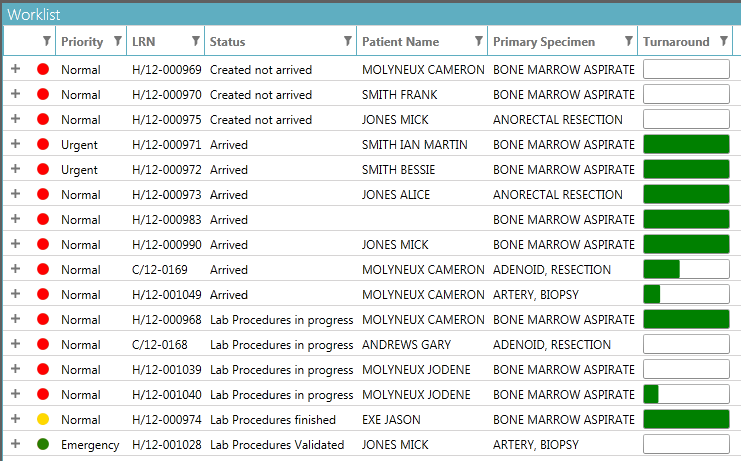Select the SMITH BESSIE patient row
The image size is (741, 461).
(x=398, y=170)
